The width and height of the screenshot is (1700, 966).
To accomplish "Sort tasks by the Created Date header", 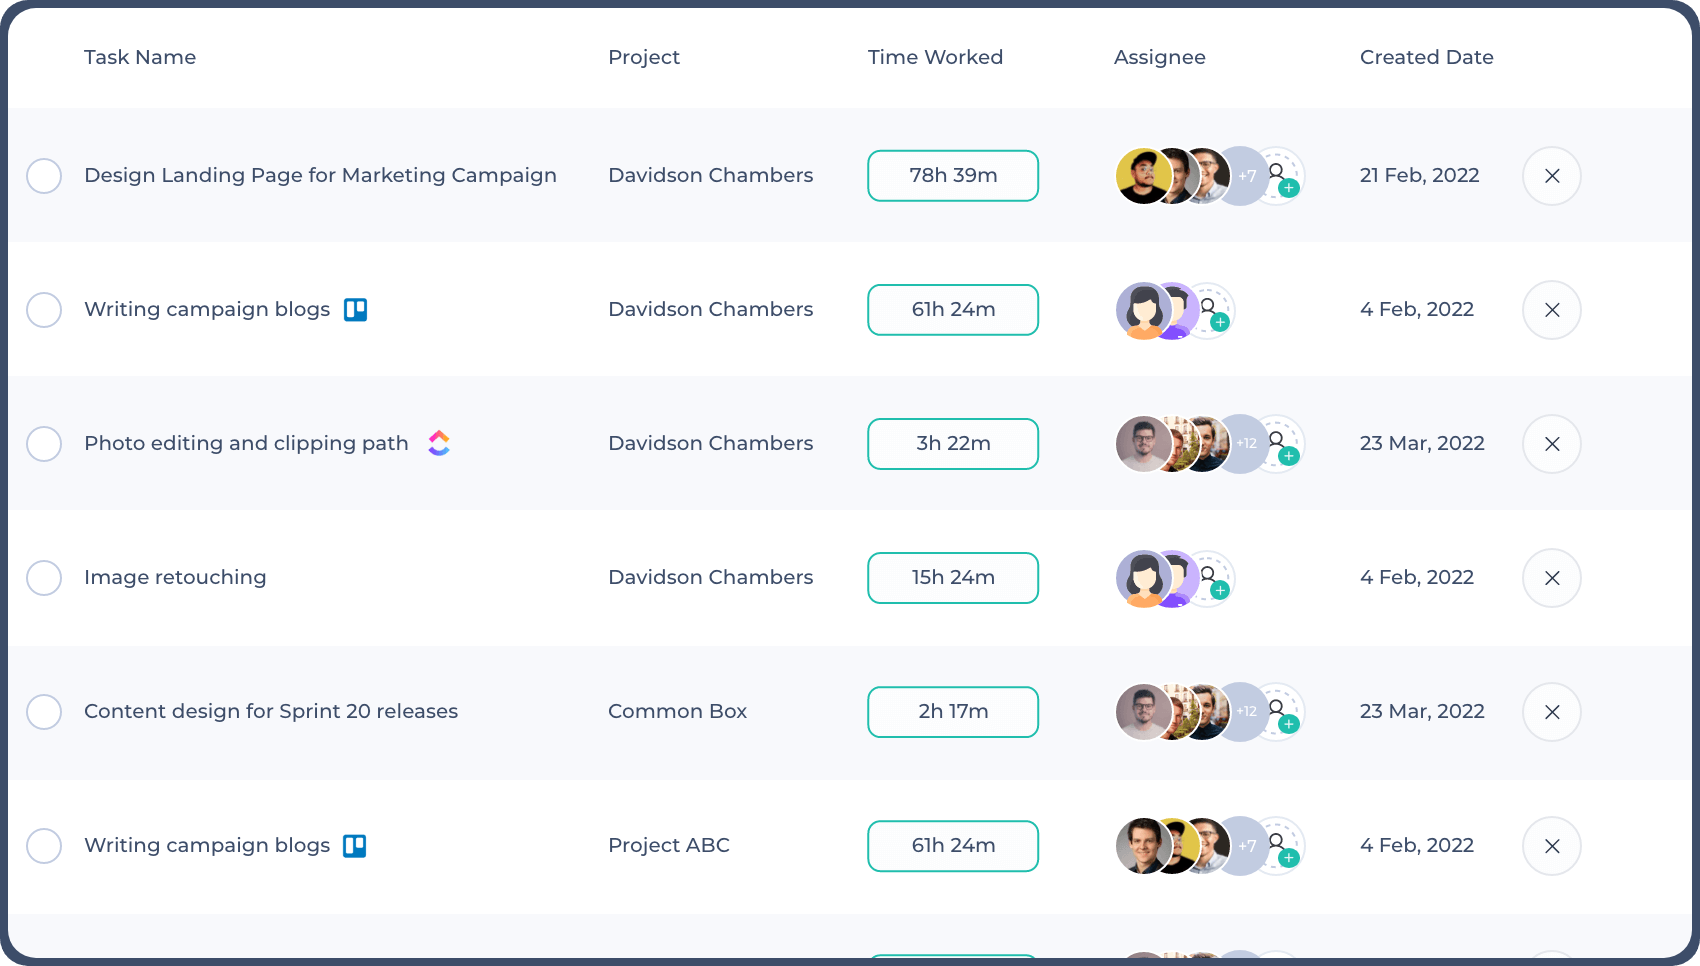I will point(1427,57).
